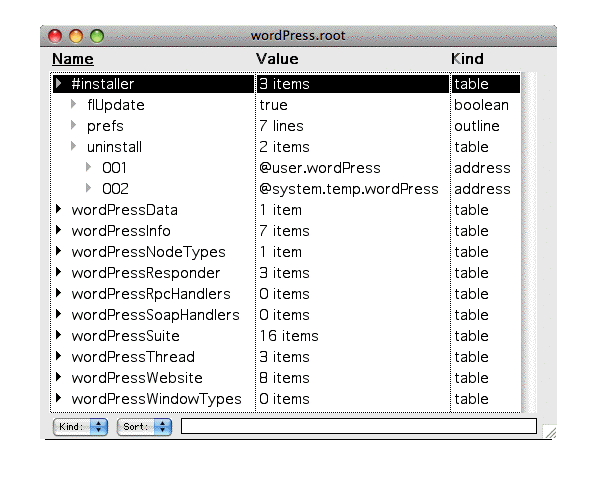Click the "7 lines" value for prefs
The image size is (597, 494).
point(281,126)
